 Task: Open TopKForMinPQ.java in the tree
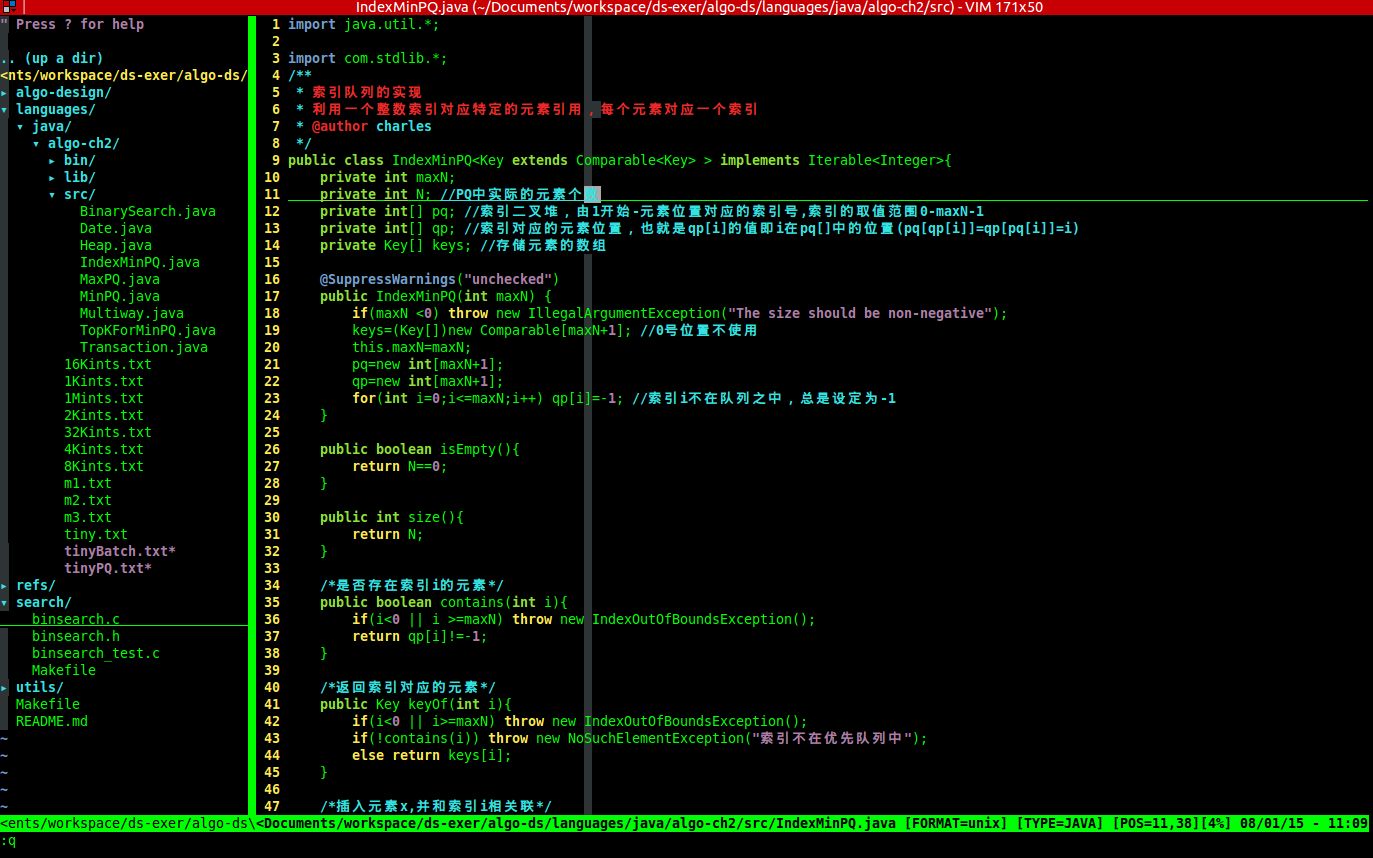(x=147, y=331)
